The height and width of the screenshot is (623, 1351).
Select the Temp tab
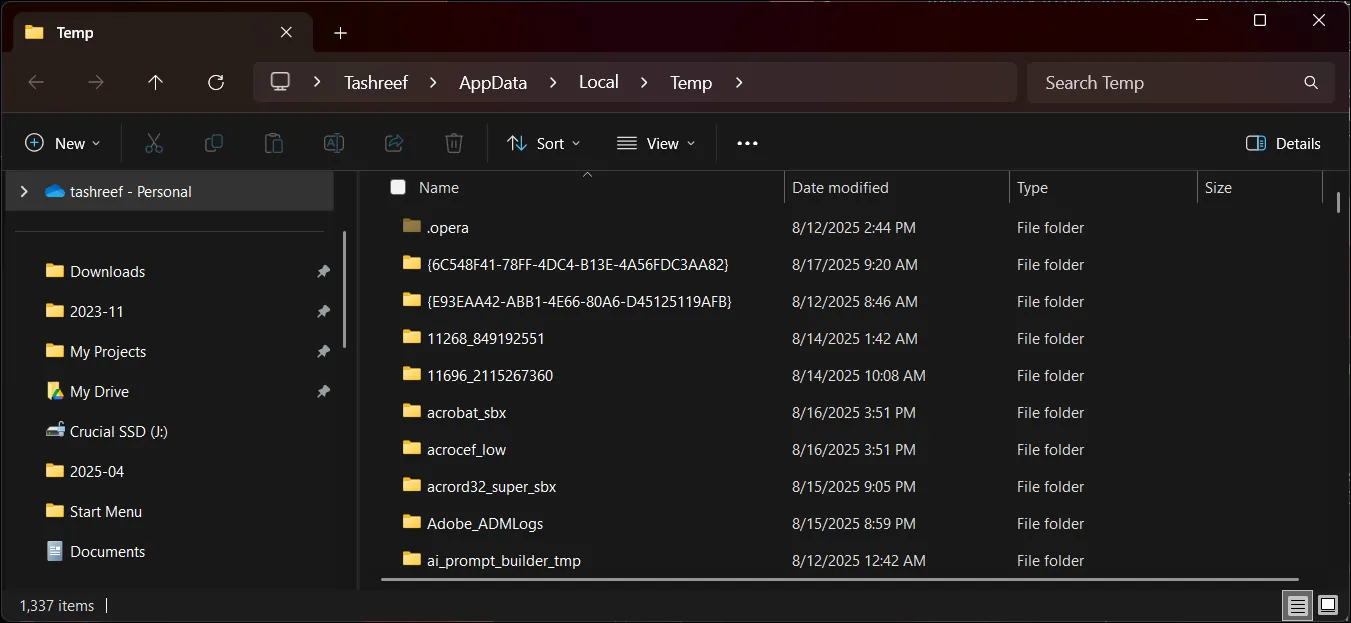tap(75, 32)
